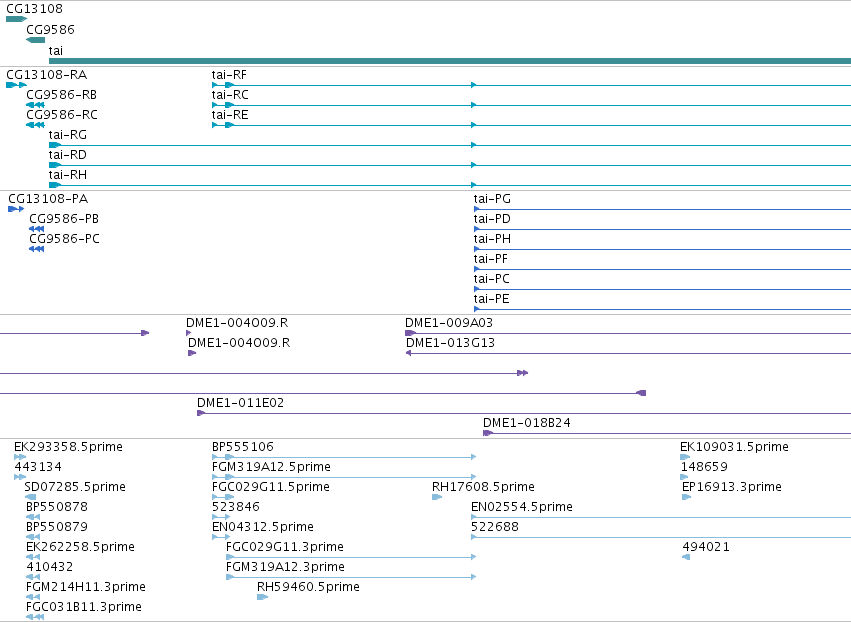Viewport: 851px width, 622px height.
Task: Click arrow glyph under RH17608.5prime
Action: [437, 497]
